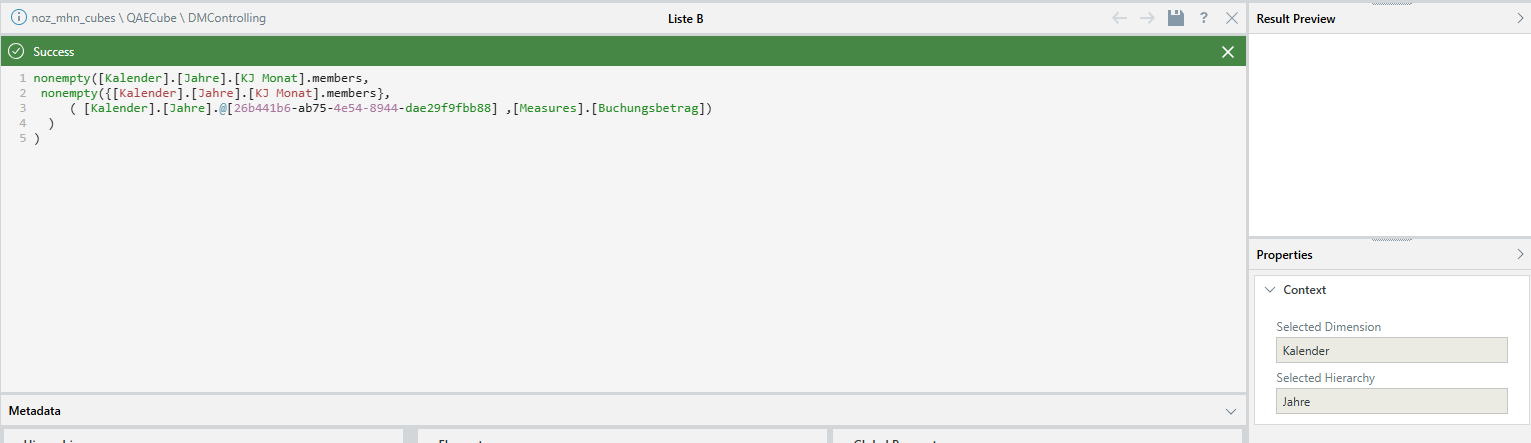Save Liste B with the floppy disk icon
Screen dimensions: 1531x443
(x=1176, y=18)
